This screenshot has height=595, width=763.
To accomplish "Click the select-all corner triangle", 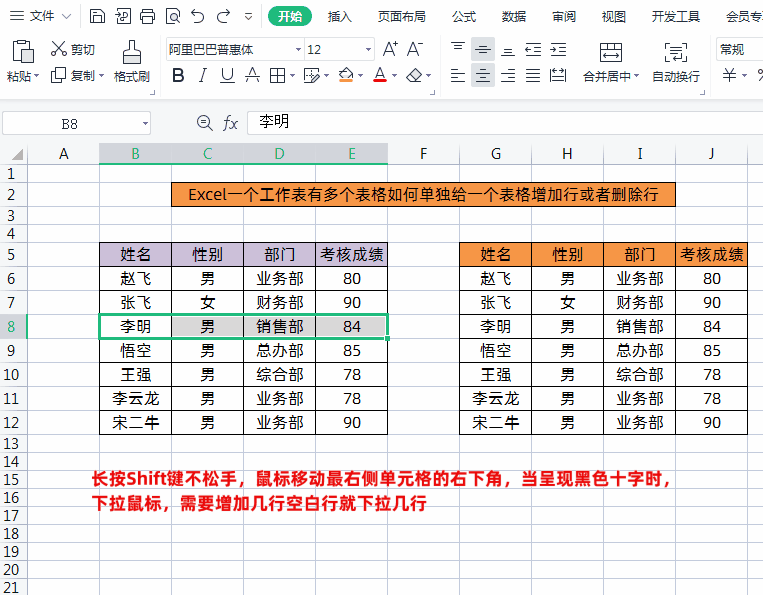I will point(18,155).
